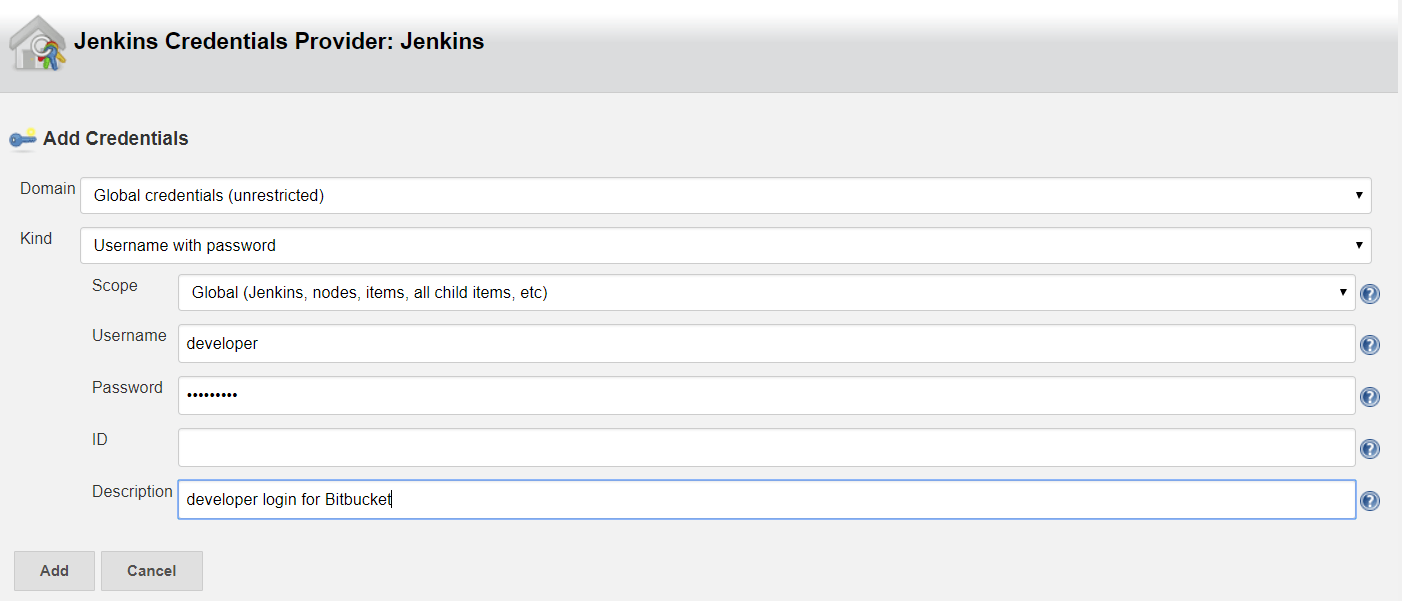This screenshot has height=601, width=1402.
Task: Click the Description field label
Action: 132,492
